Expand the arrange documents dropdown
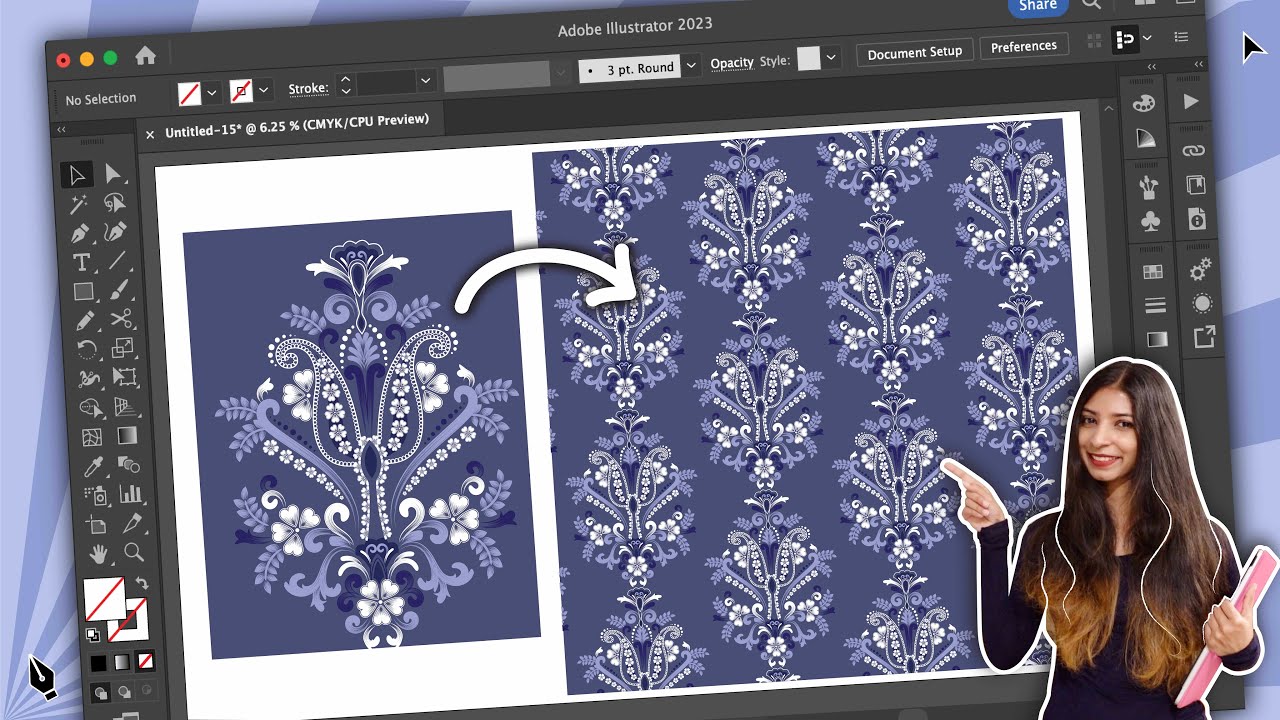Screen dimensions: 1280x720 point(1147,38)
